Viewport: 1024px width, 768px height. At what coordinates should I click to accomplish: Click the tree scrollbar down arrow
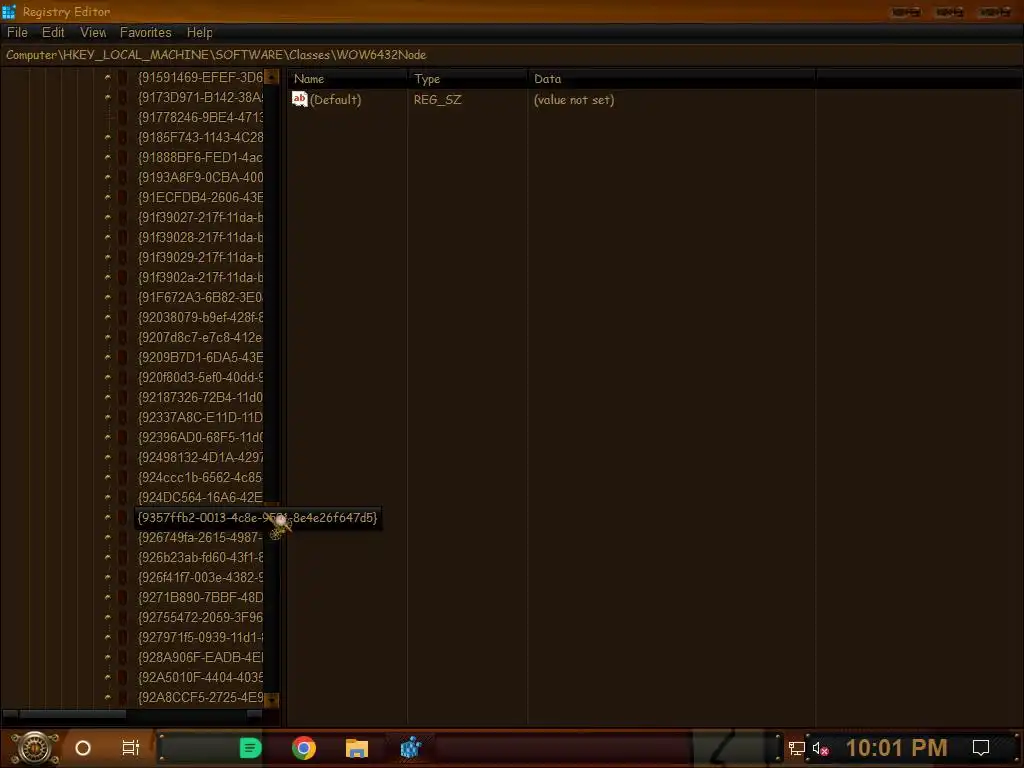click(x=272, y=700)
